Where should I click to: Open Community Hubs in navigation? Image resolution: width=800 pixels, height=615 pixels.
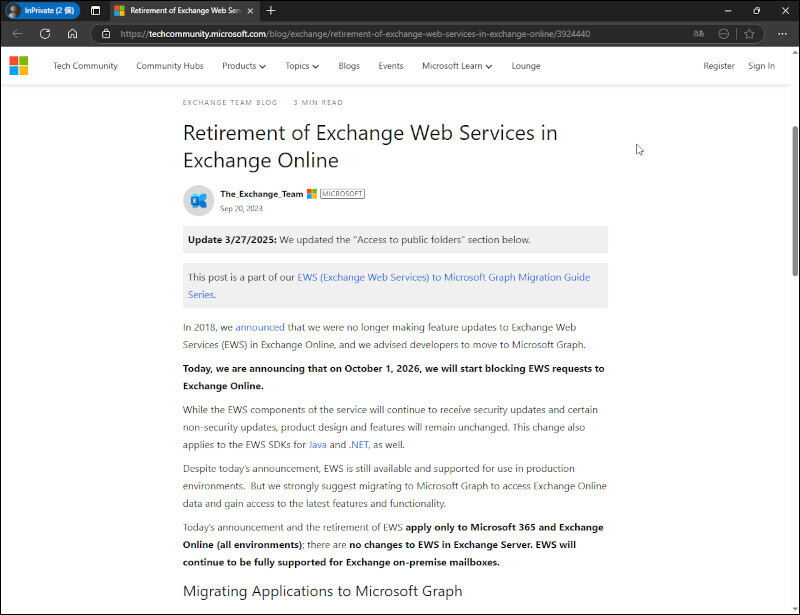coord(170,66)
